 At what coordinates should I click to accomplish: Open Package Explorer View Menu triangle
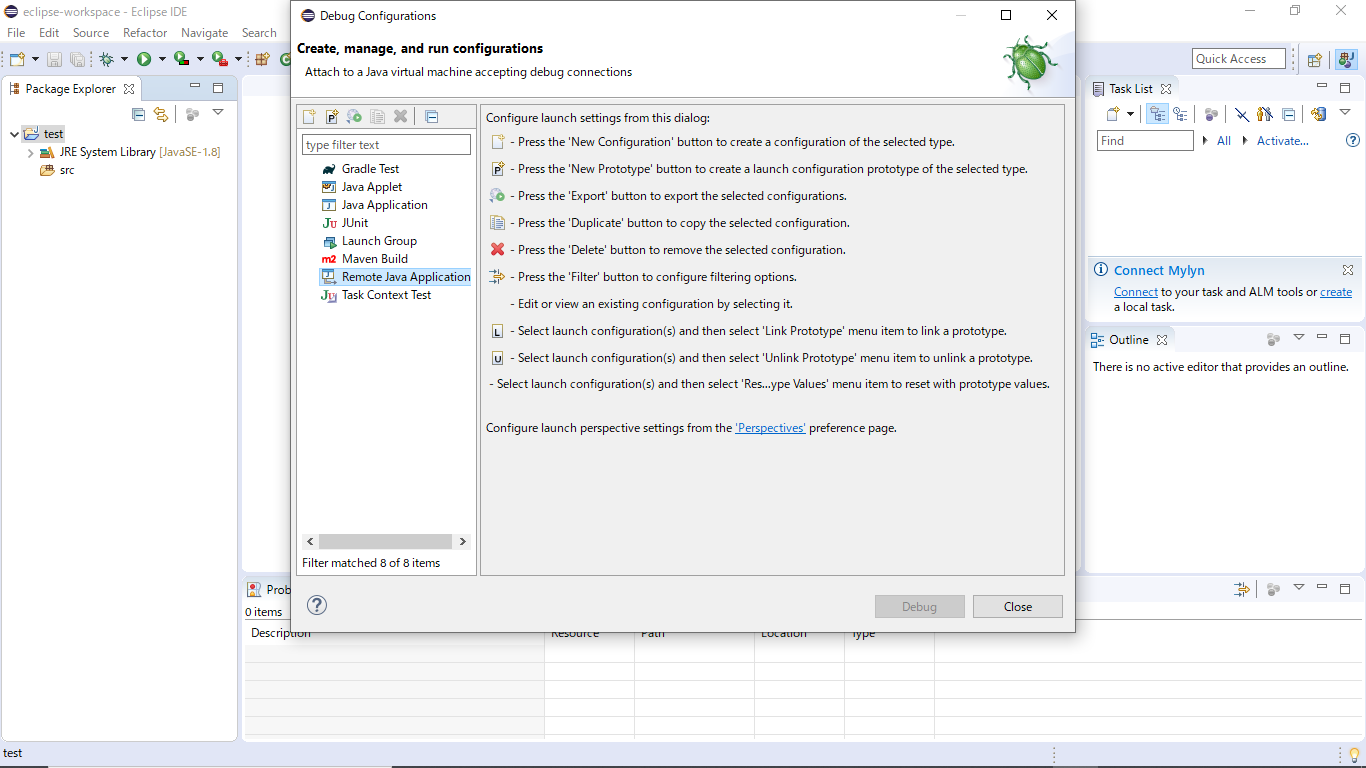tap(217, 113)
